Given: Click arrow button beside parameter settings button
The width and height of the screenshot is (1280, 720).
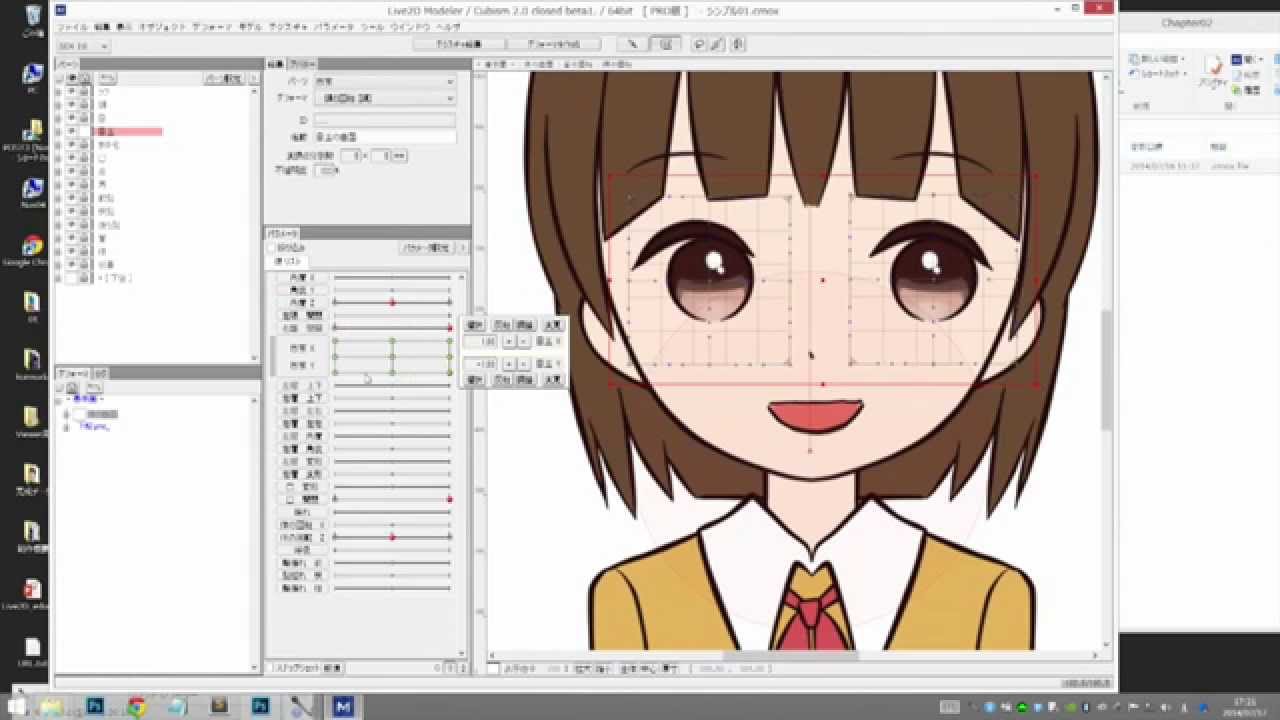Looking at the screenshot, I should (x=464, y=247).
